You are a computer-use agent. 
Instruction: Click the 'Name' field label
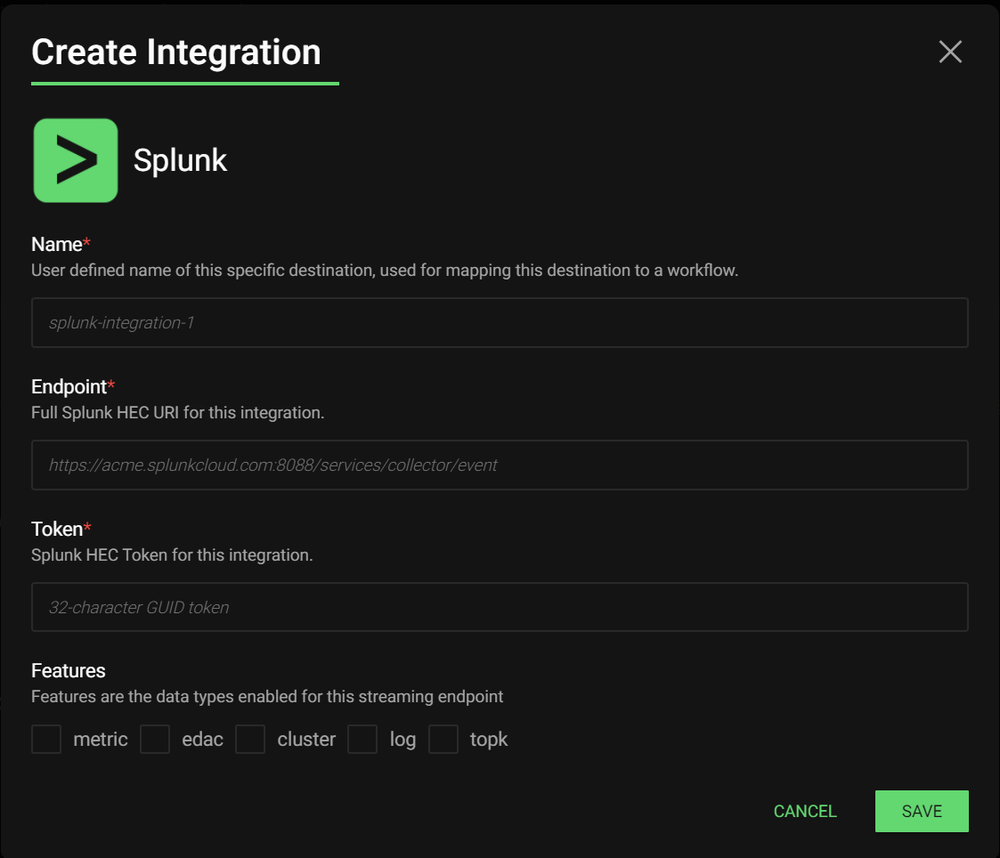point(57,244)
